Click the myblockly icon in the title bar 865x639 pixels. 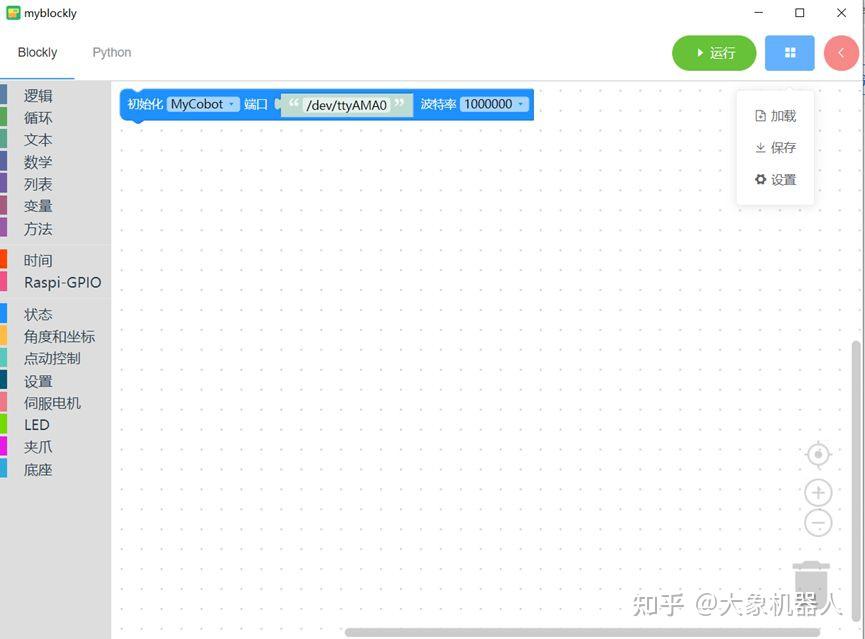coord(12,14)
